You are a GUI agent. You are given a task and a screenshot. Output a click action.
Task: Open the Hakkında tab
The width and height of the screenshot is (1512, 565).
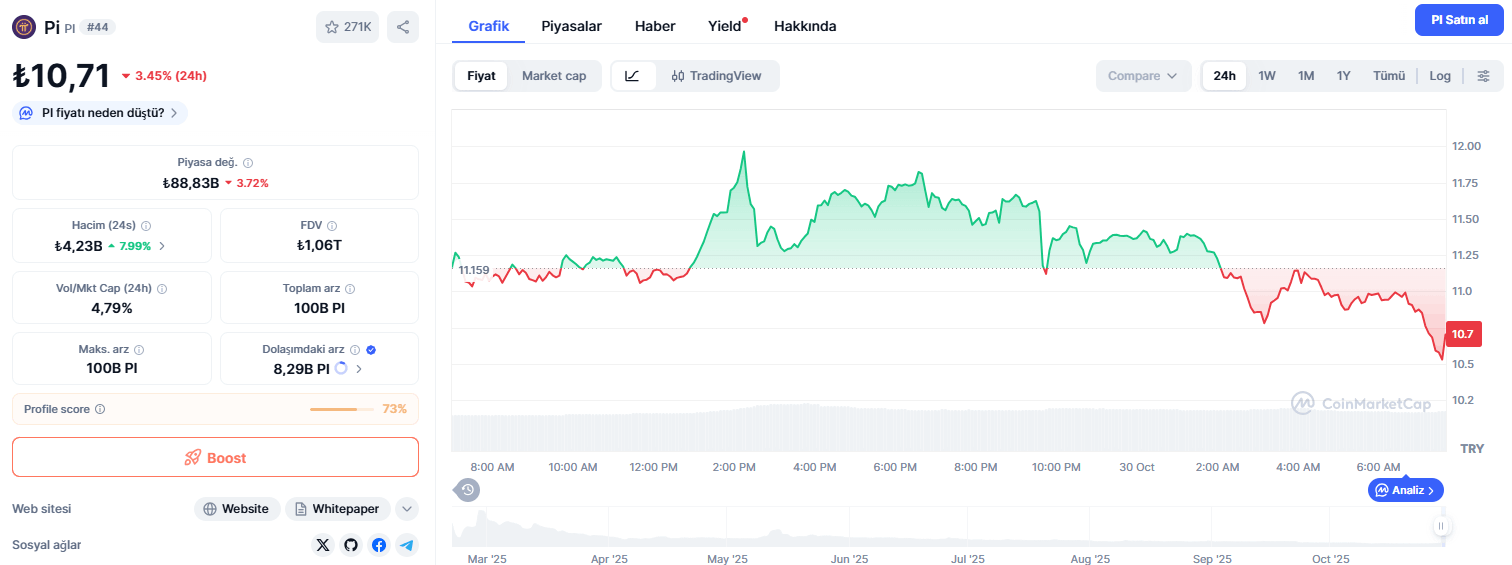[x=805, y=26]
